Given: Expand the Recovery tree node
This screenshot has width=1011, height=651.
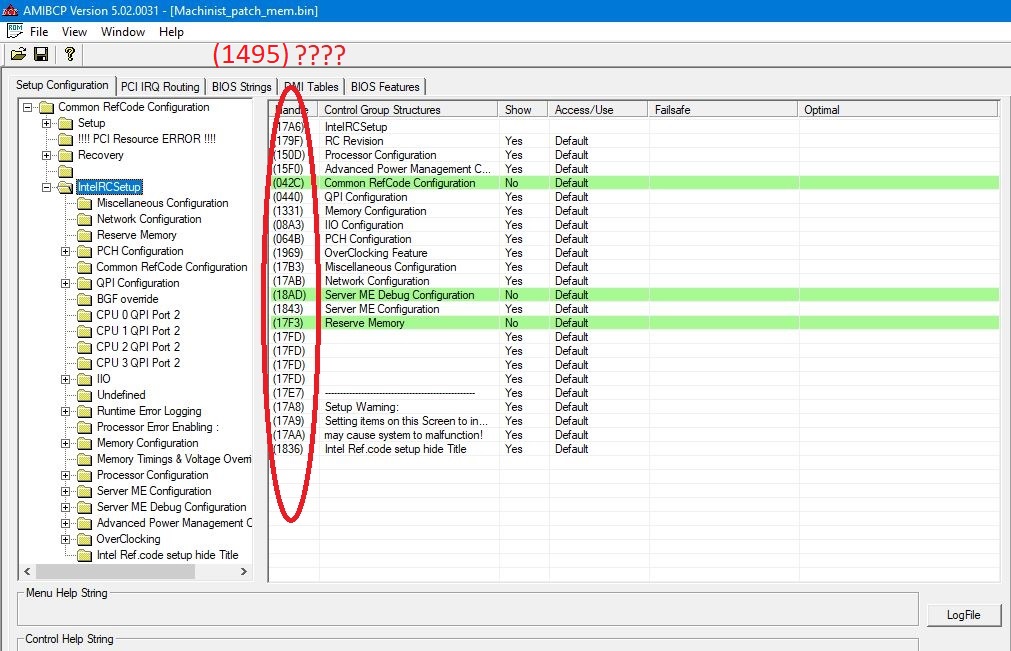Looking at the screenshot, I should point(46,155).
